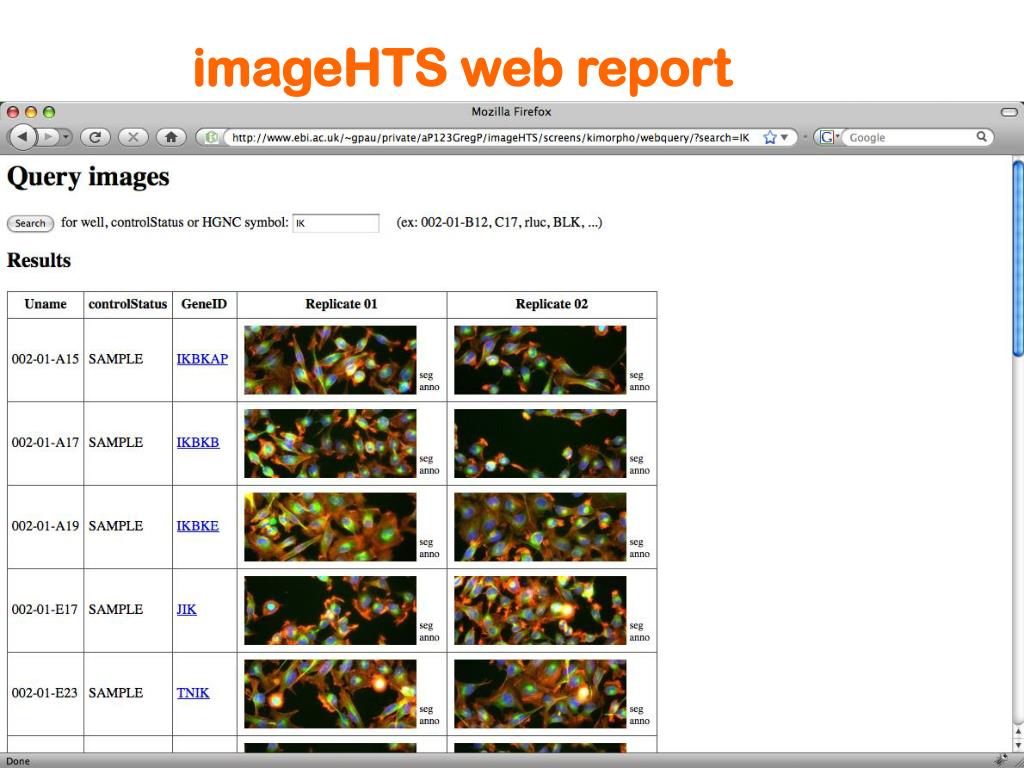Open TNIK Replicate 01 cell image
1024x768 pixels.
(330, 694)
